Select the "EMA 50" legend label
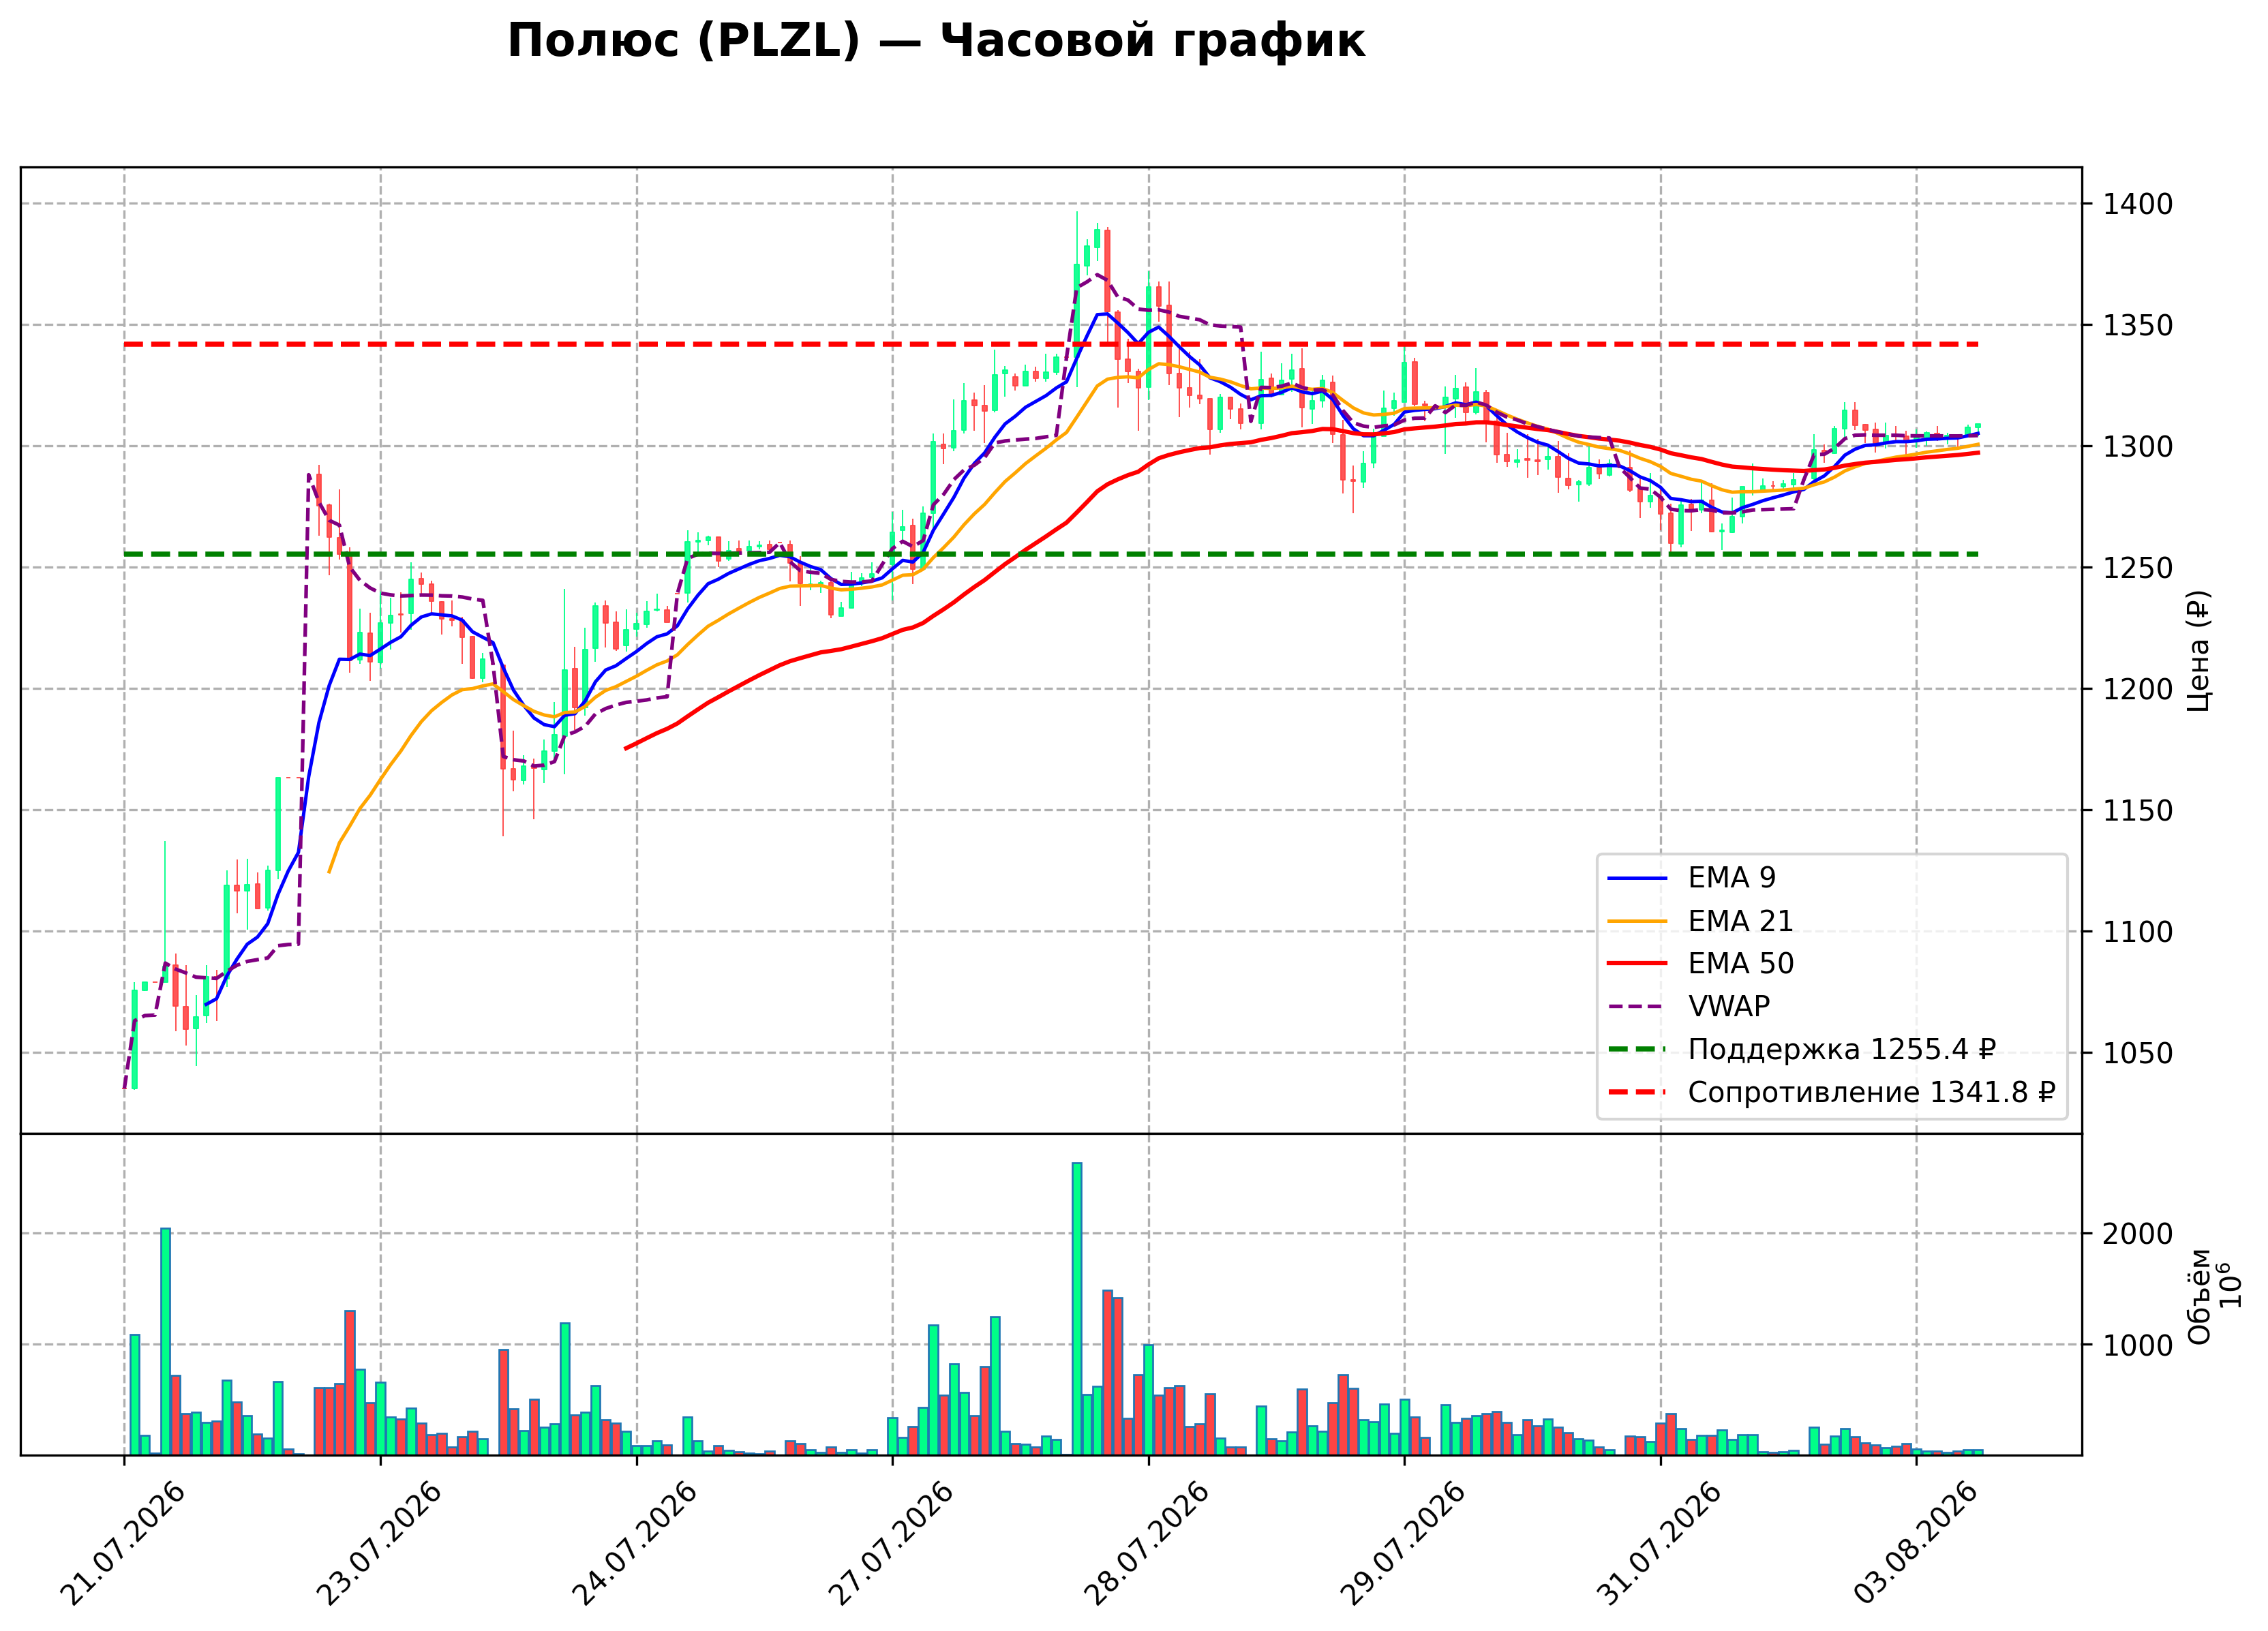 pyautogui.click(x=1741, y=964)
